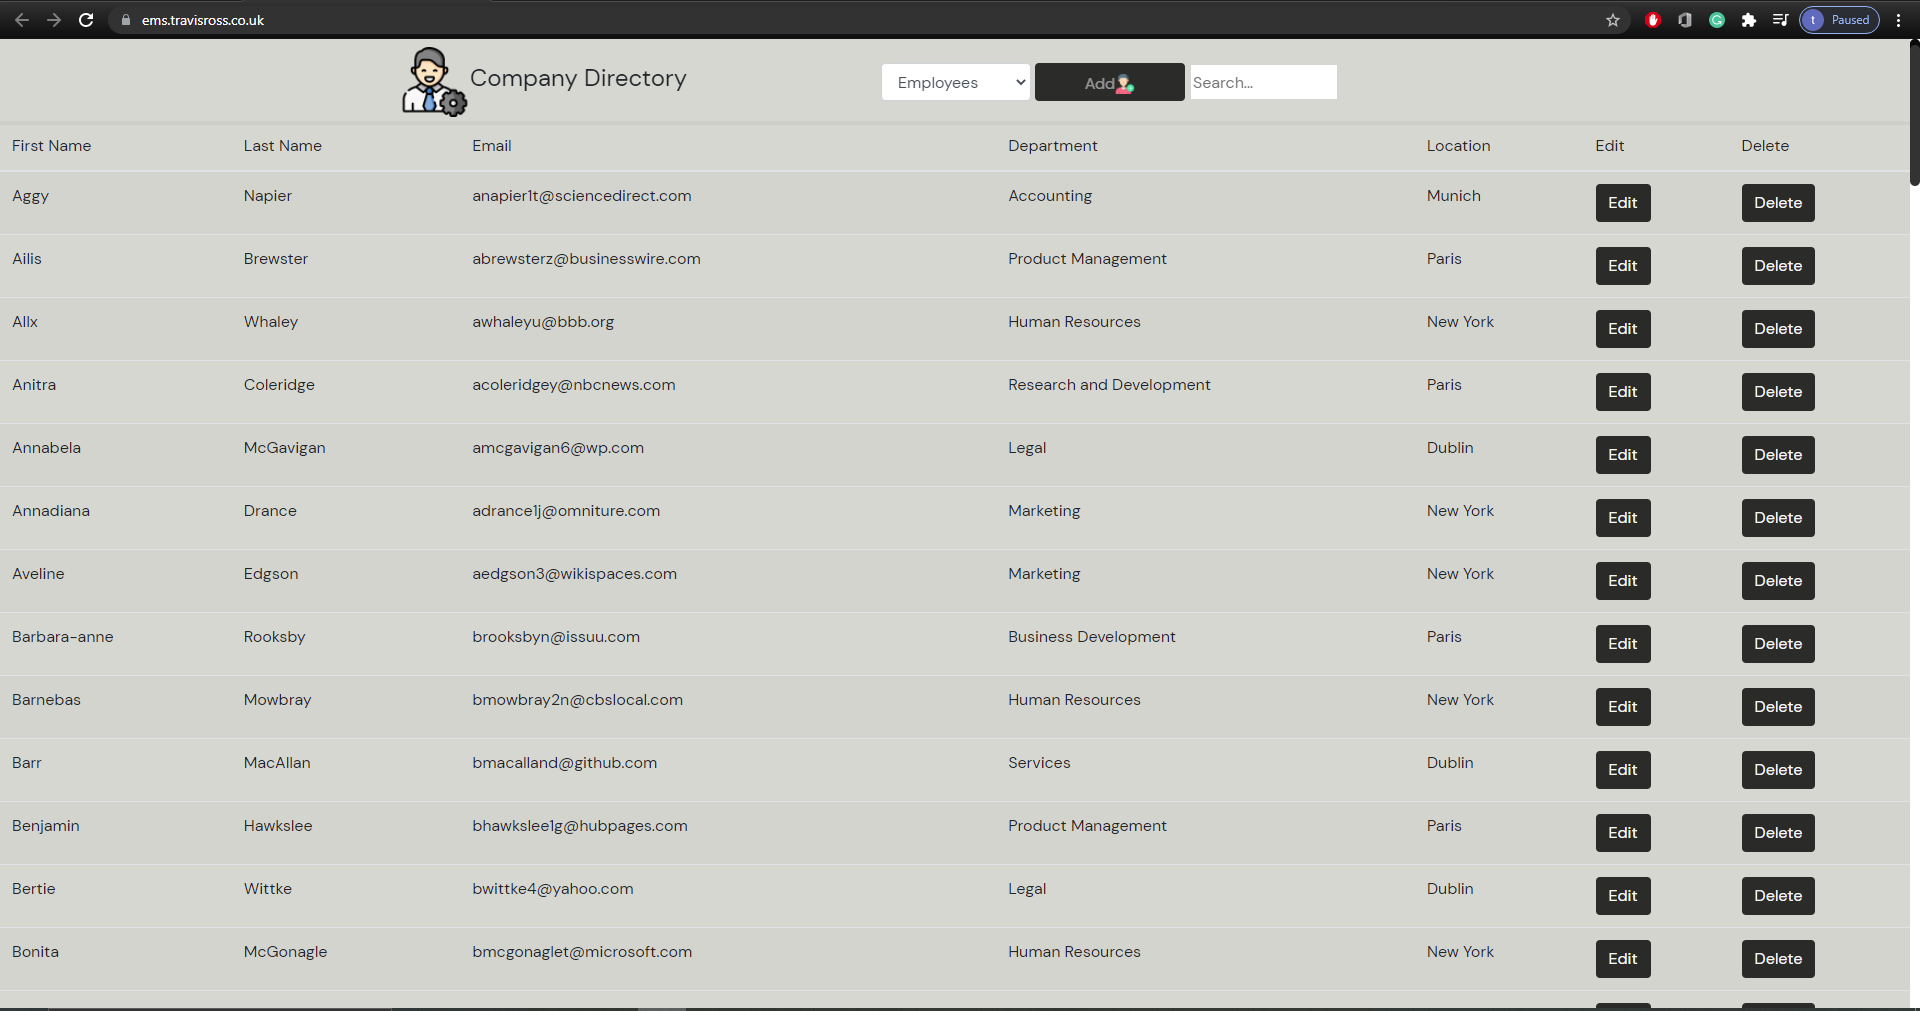Delete Annabela McGavigan's record
Viewport: 1920px width, 1011px height.
(x=1777, y=455)
